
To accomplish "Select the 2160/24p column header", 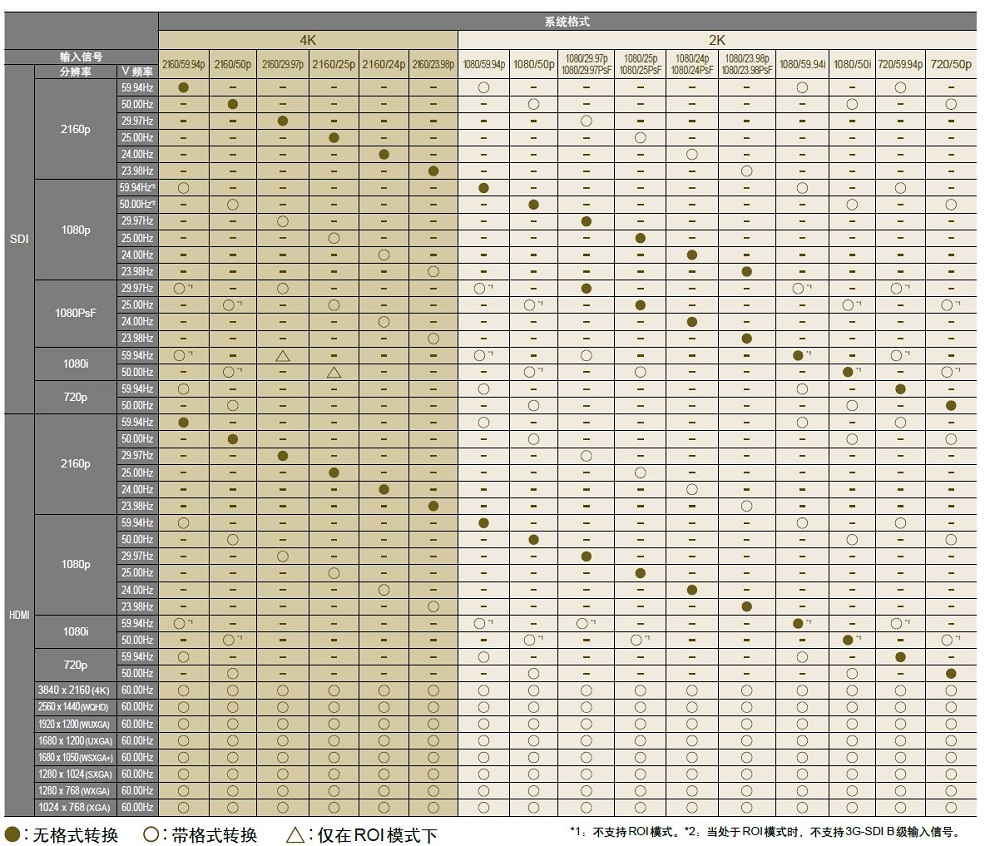I will [384, 64].
